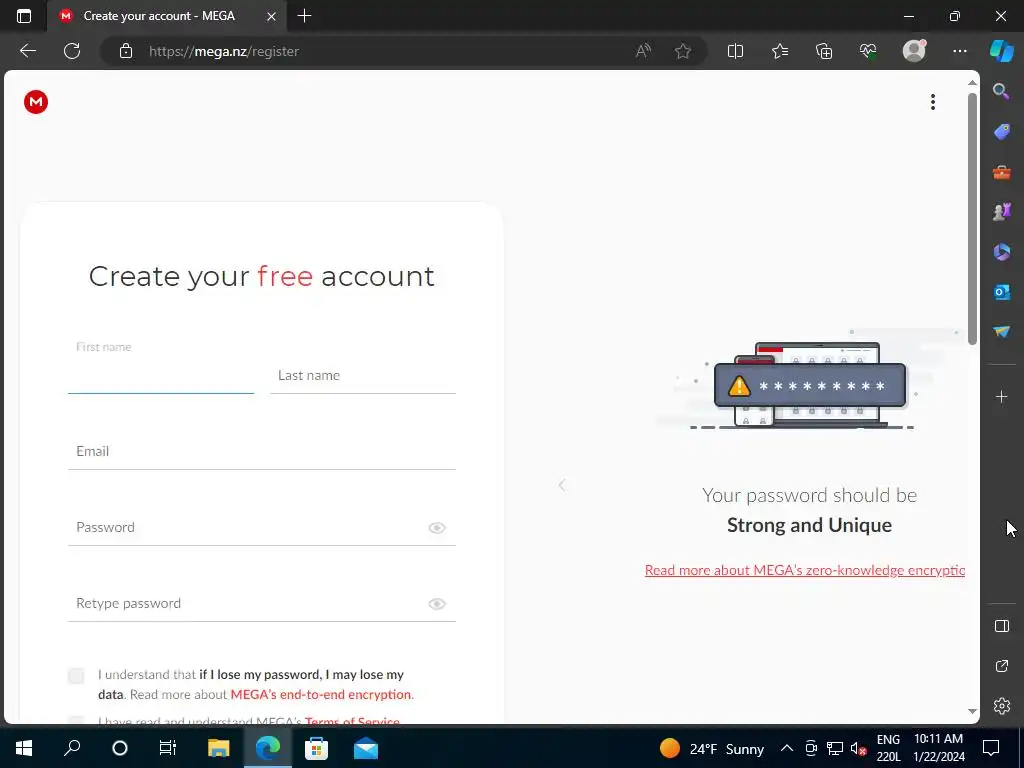Click the MEGA logo icon
The image size is (1024, 768).
(36, 102)
